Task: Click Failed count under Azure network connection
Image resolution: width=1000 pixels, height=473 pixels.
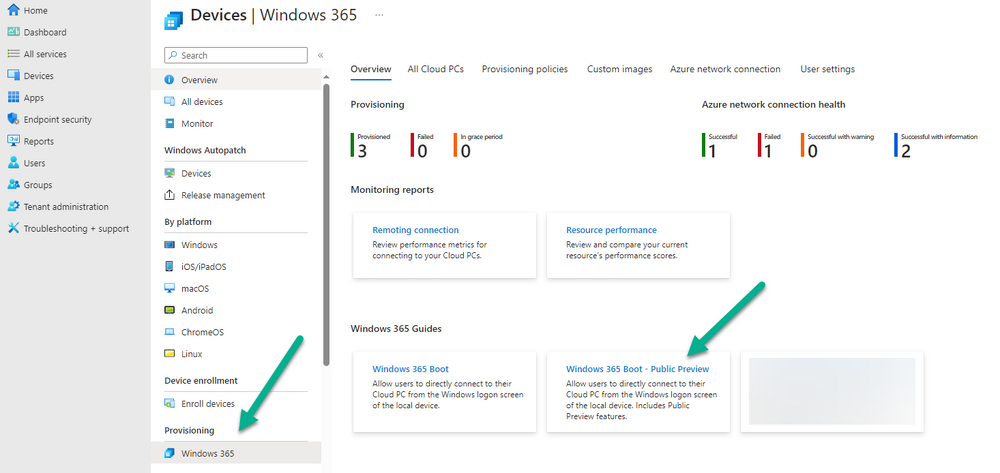Action: tap(768, 151)
